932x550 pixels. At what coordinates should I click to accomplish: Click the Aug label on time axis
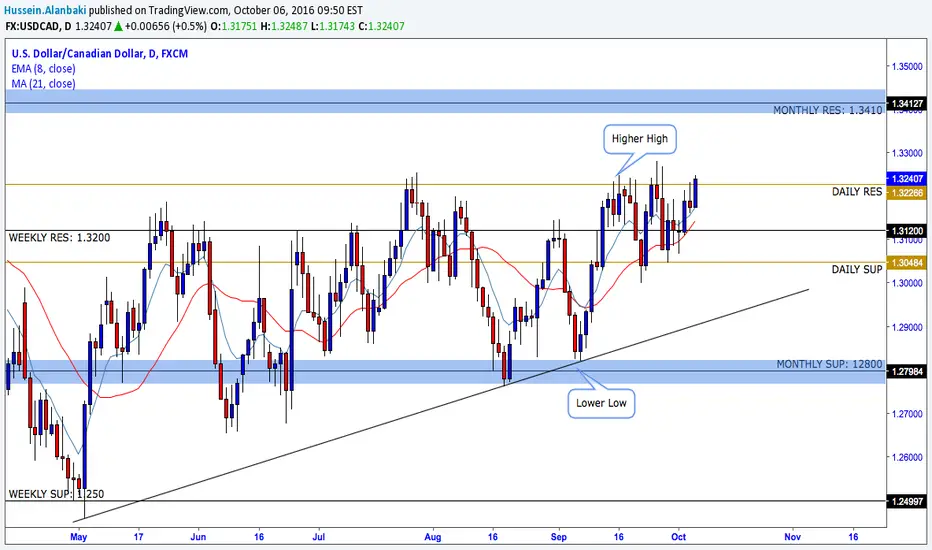[x=433, y=537]
